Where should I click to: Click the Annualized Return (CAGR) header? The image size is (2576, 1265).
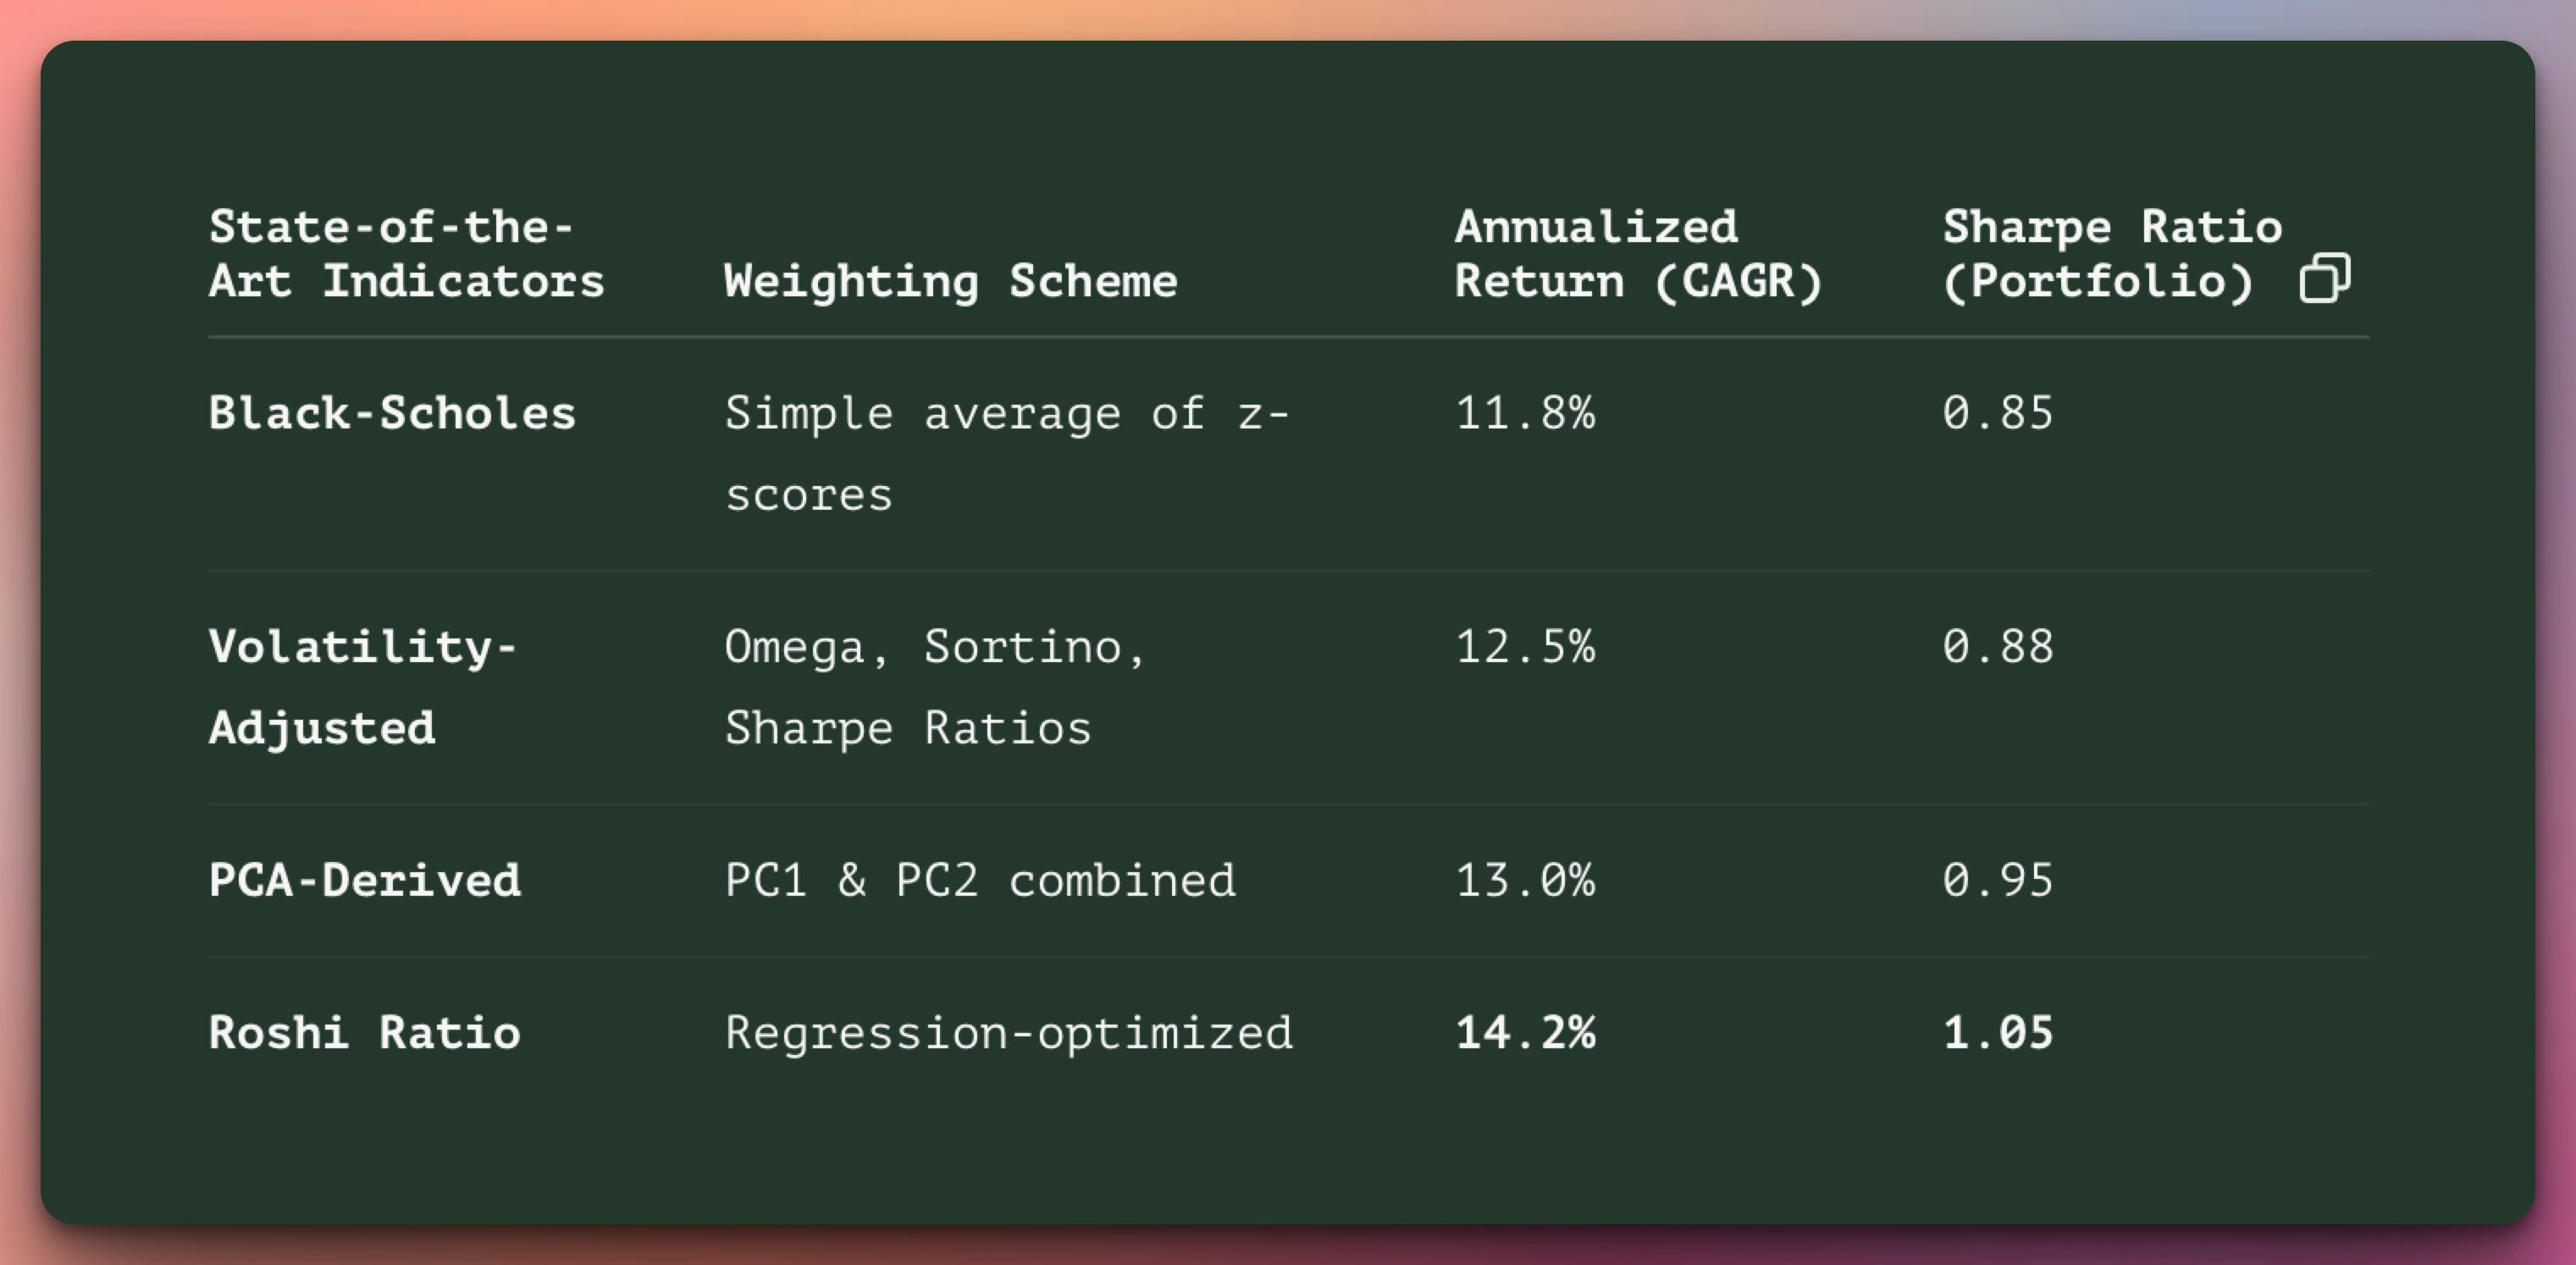[x=1639, y=254]
